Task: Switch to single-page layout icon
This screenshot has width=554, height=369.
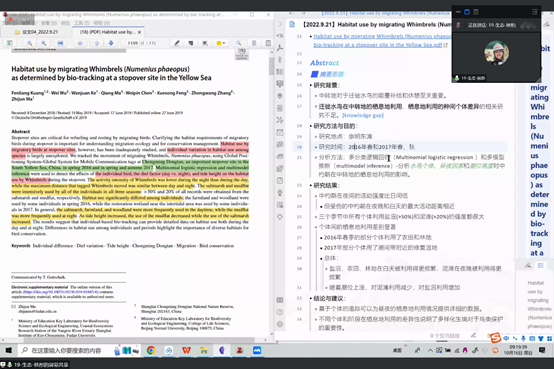Action: [254, 43]
